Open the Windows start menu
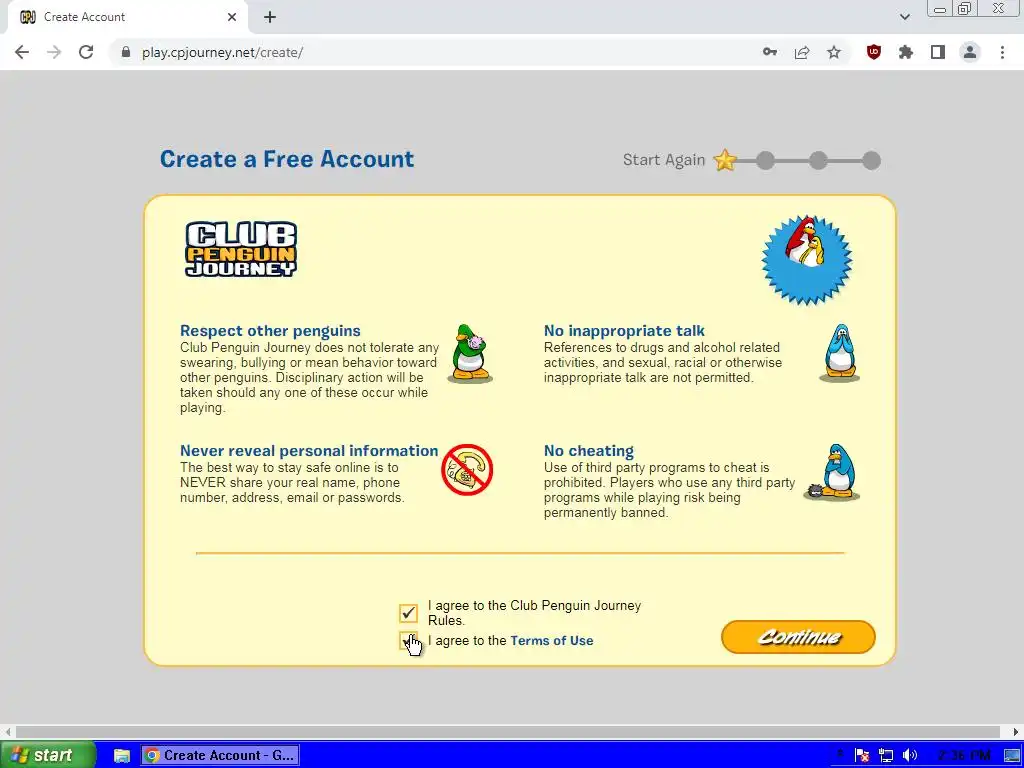 (x=47, y=755)
